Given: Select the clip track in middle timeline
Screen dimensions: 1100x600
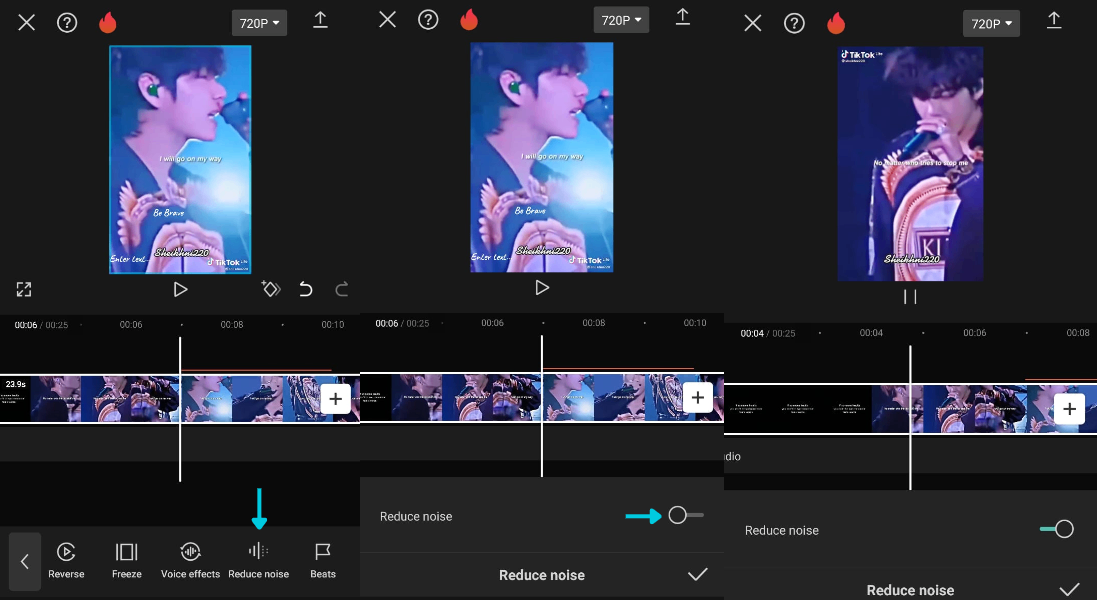Looking at the screenshot, I should [x=542, y=397].
